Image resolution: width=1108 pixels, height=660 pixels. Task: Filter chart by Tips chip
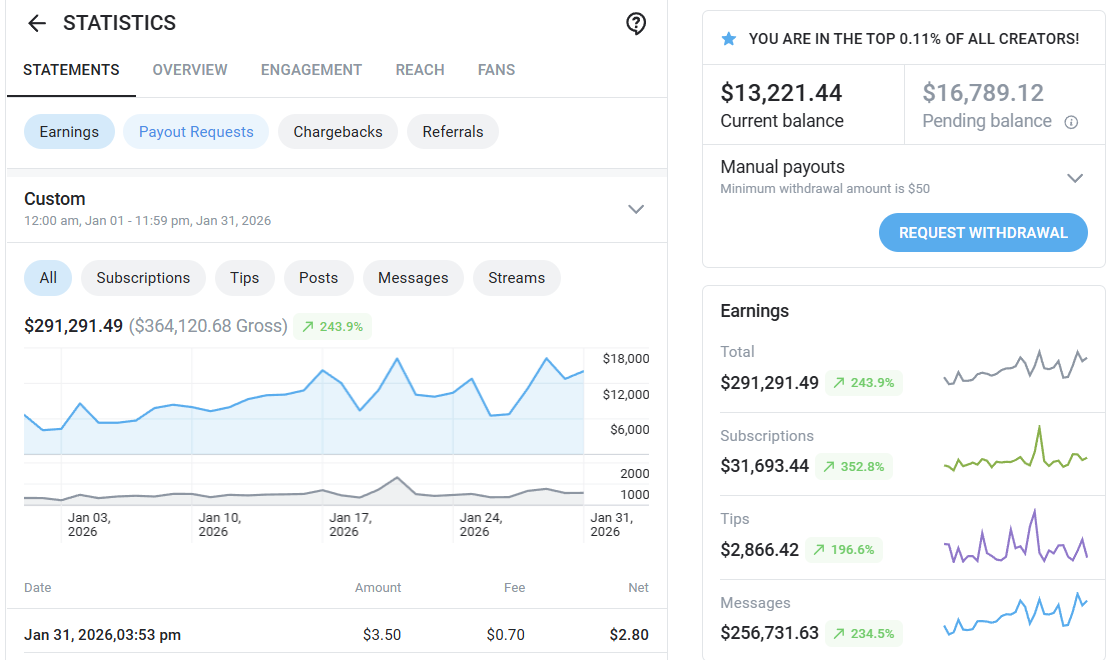coord(244,278)
